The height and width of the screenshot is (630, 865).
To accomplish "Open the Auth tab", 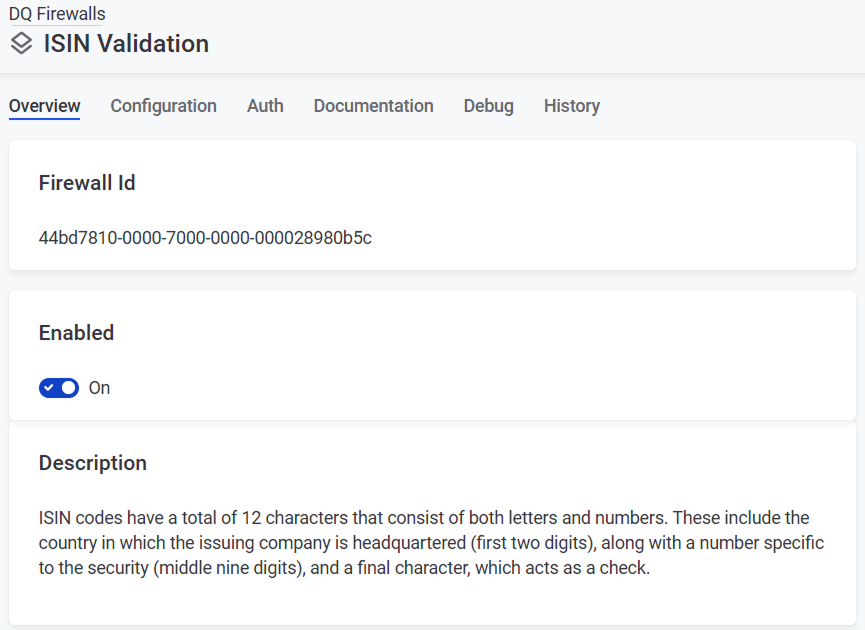I will click(265, 106).
